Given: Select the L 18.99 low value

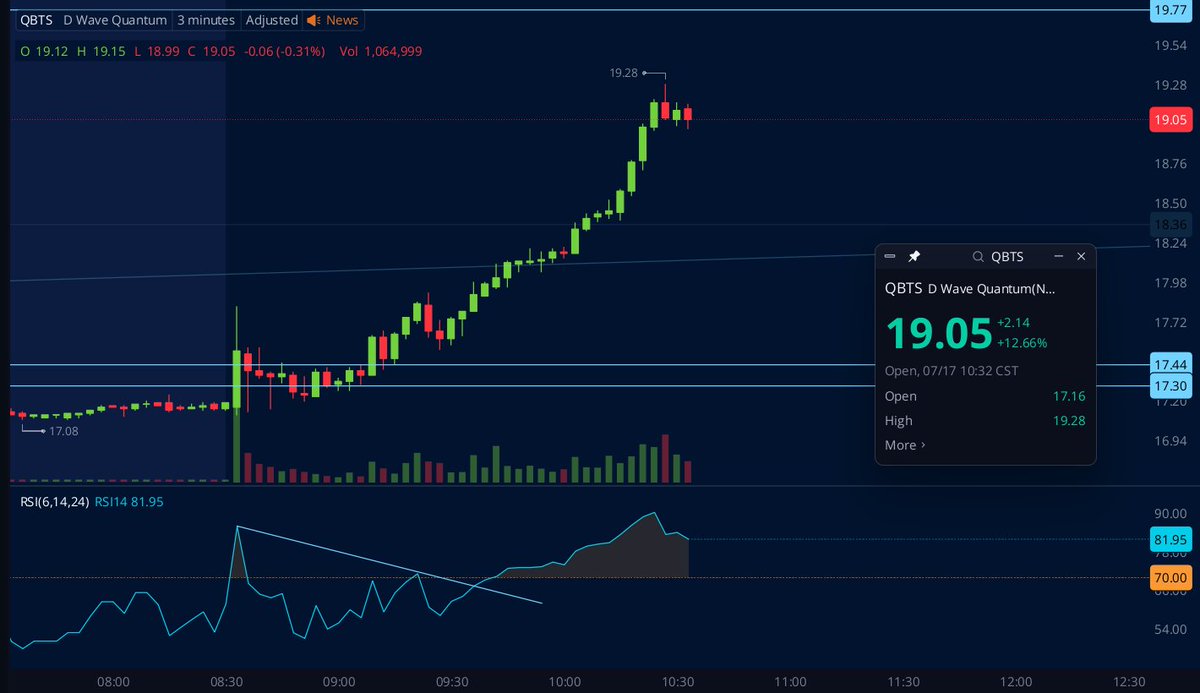Looking at the screenshot, I should 156,51.
